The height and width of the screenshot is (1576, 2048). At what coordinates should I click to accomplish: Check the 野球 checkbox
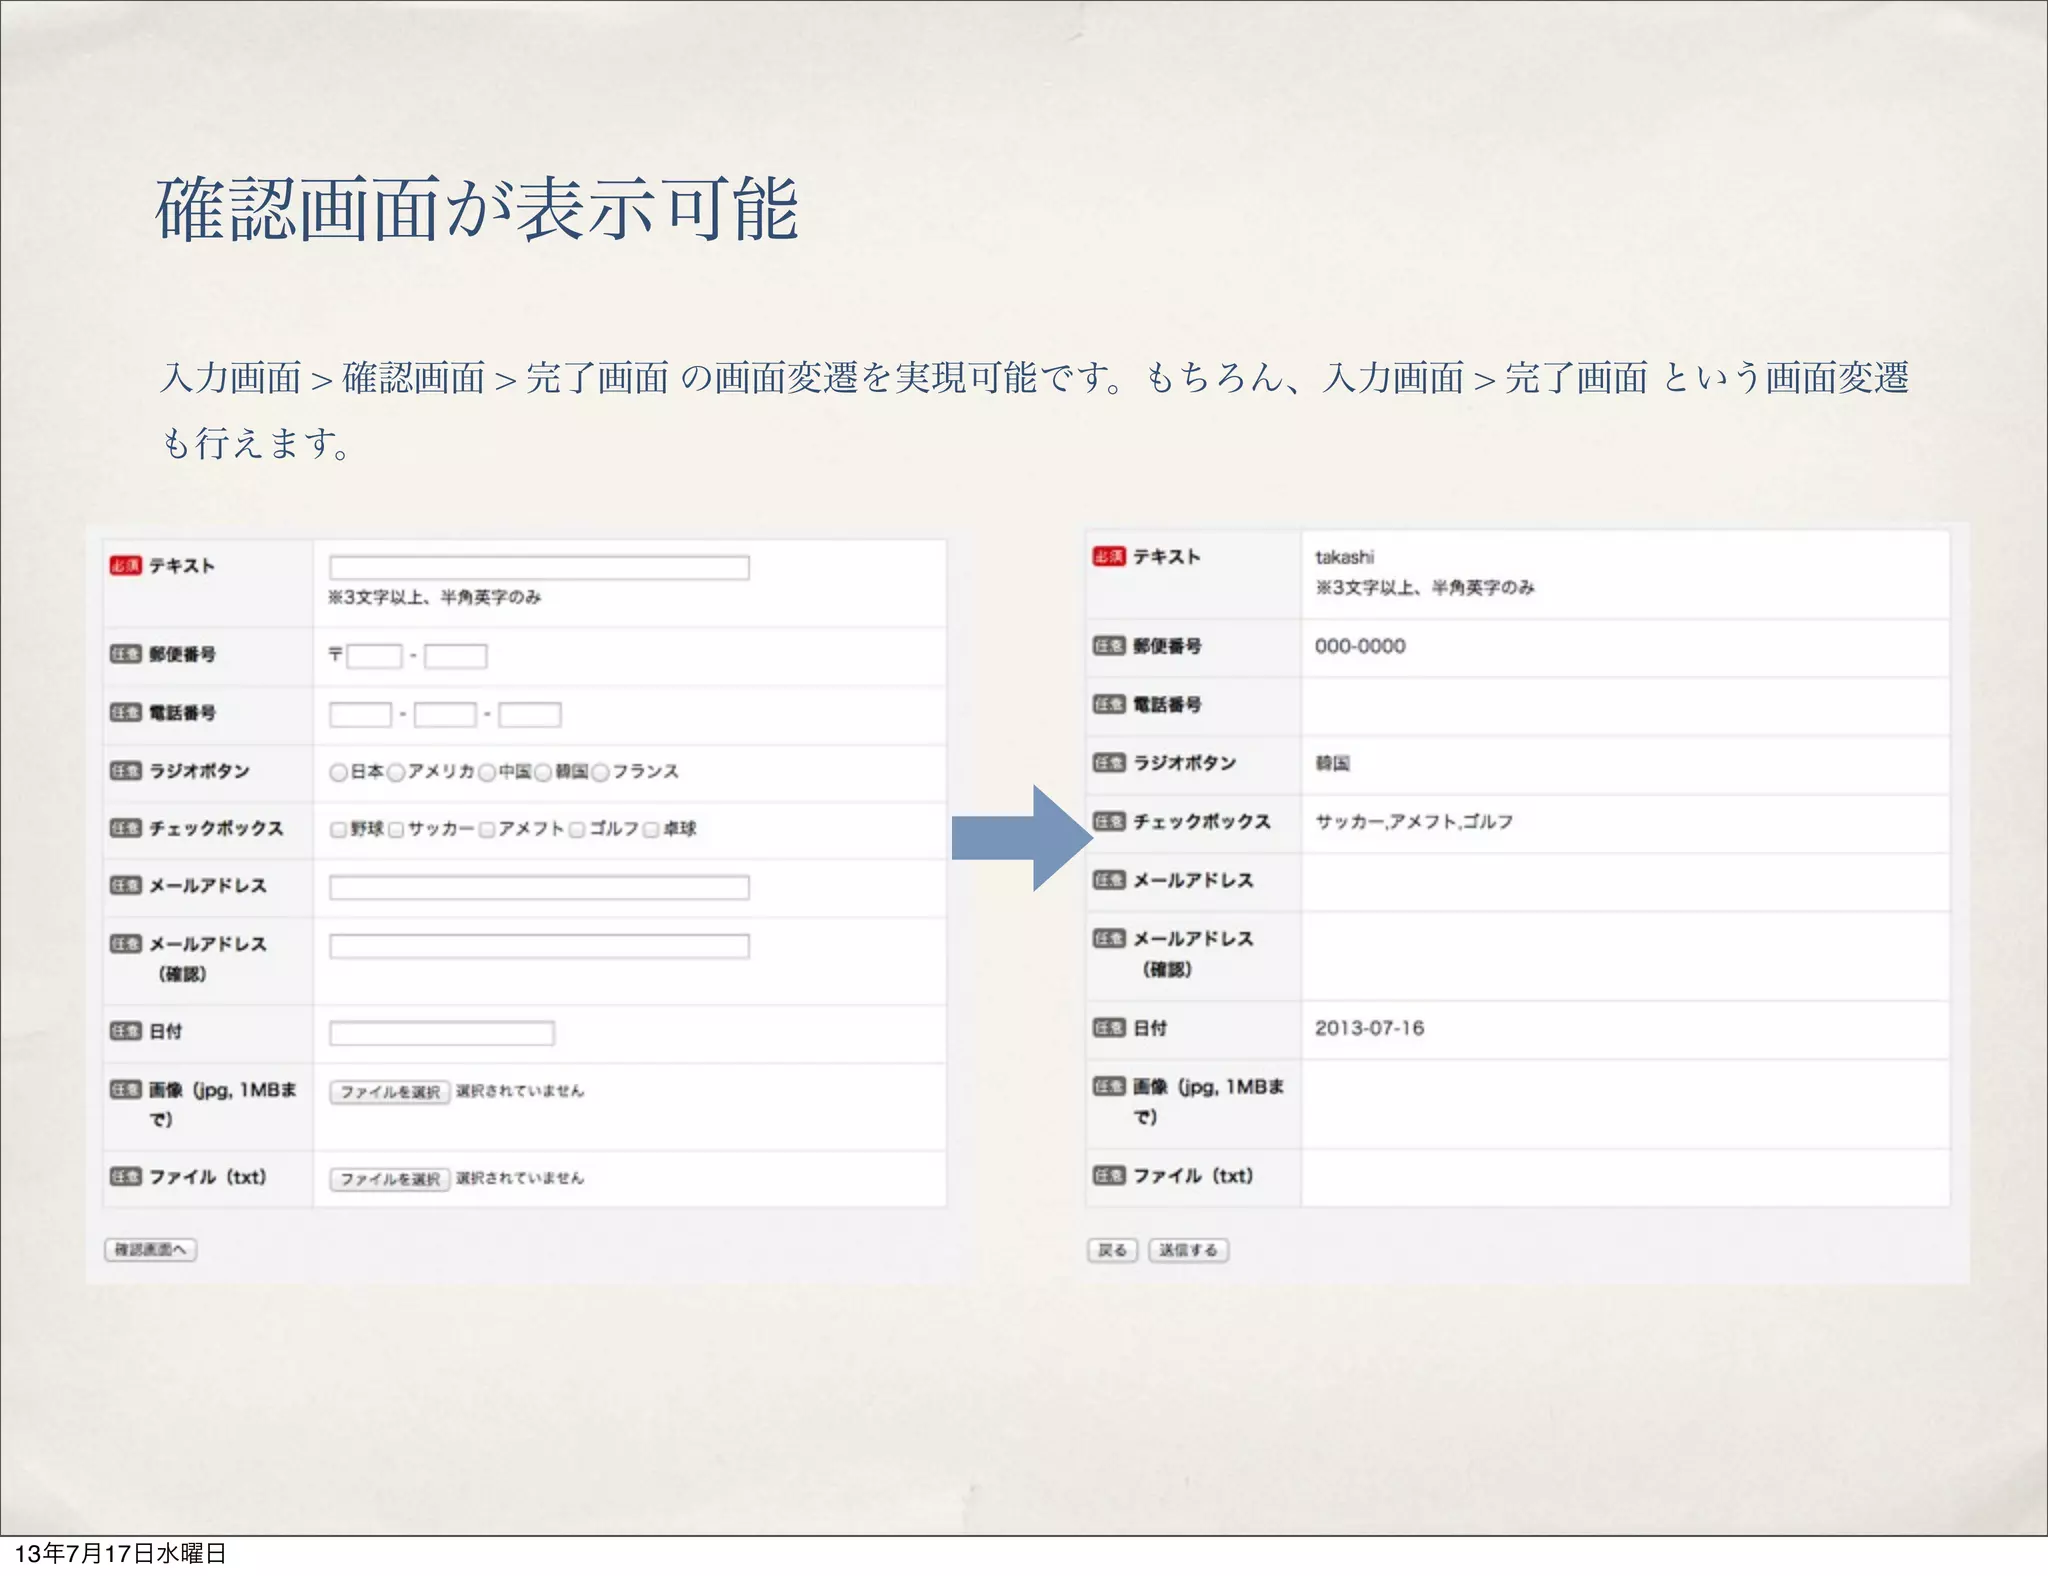(x=338, y=829)
